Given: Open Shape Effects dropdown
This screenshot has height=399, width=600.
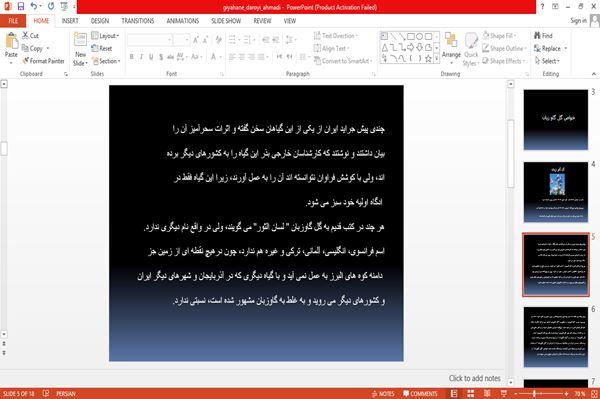Looking at the screenshot, I should [x=504, y=61].
